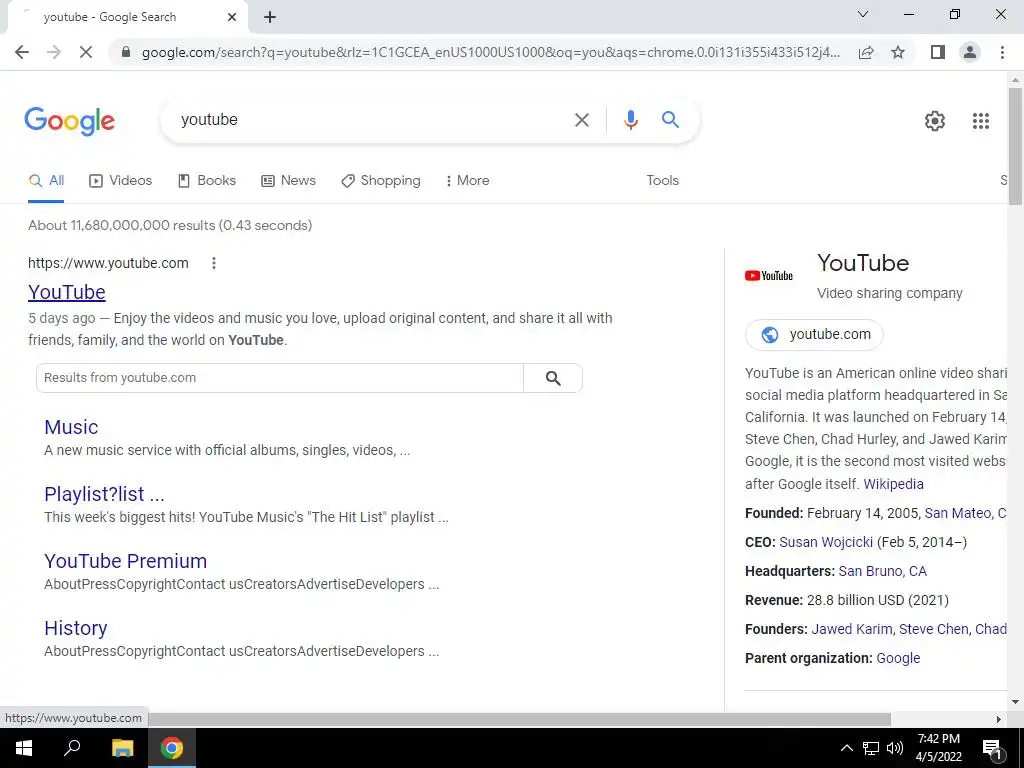The height and width of the screenshot is (768, 1024).
Task: Open Chrome profile avatar icon
Action: pos(970,52)
